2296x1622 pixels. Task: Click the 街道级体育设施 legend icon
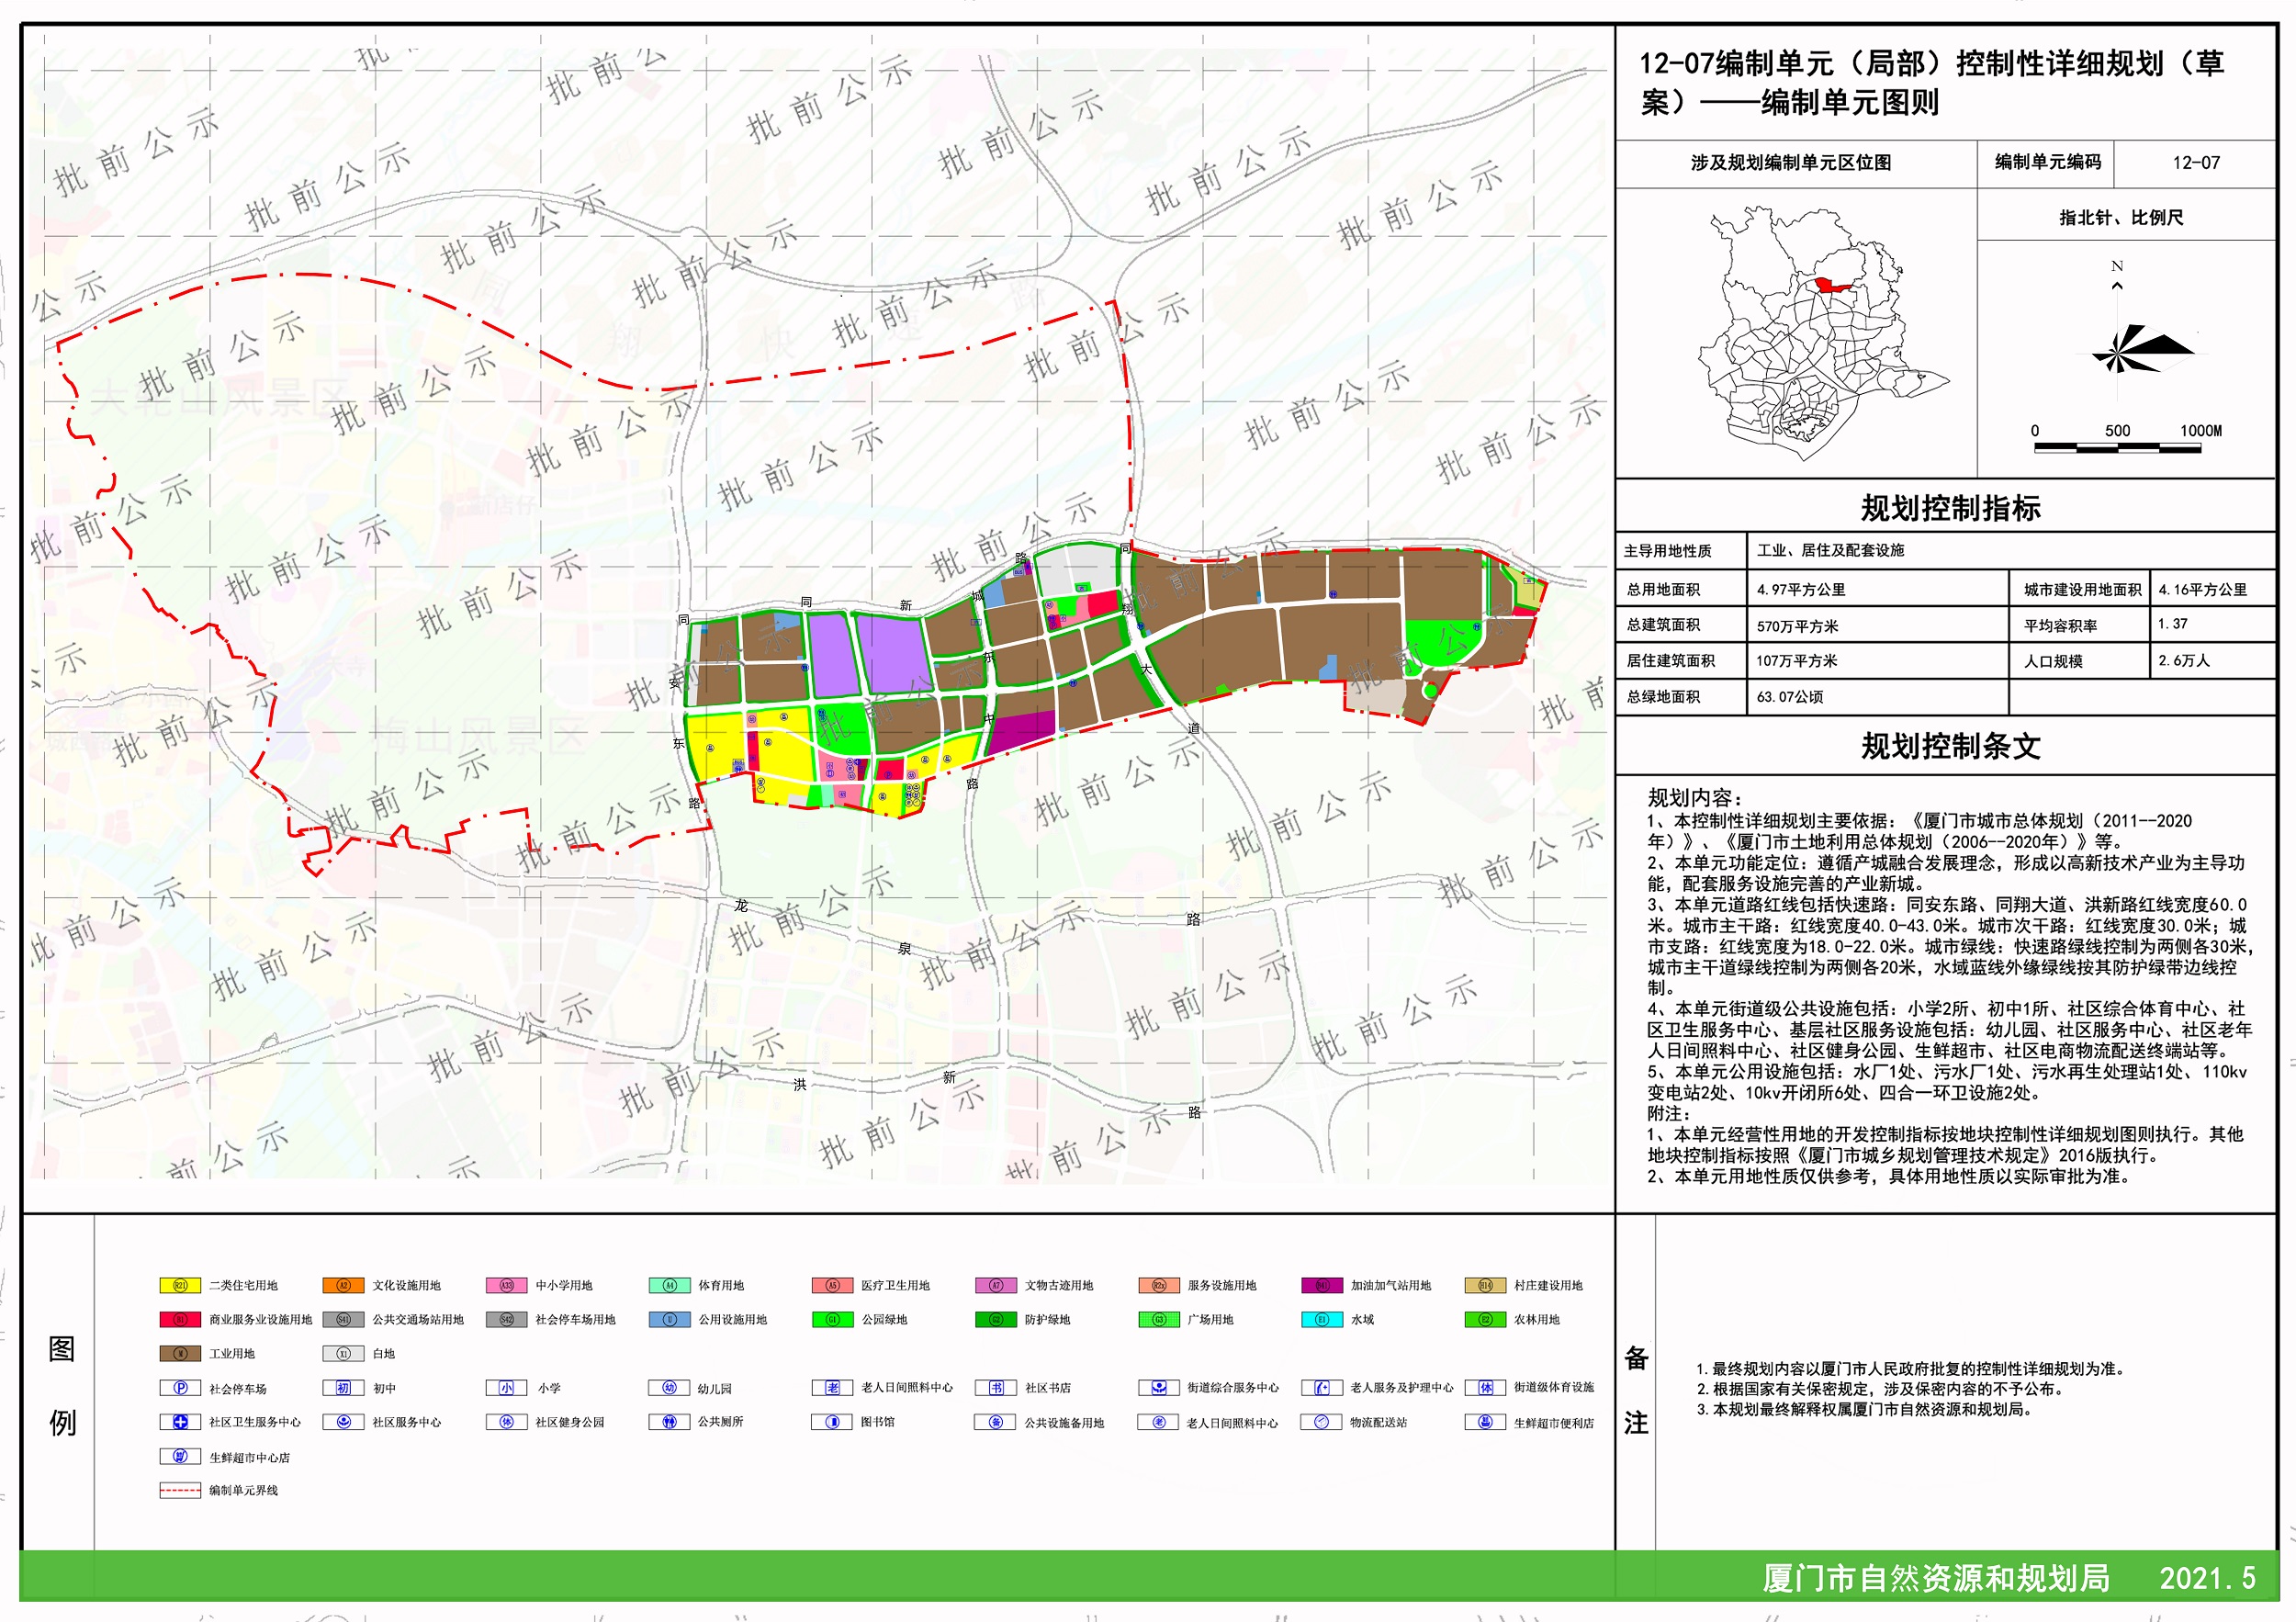[x=1485, y=1388]
